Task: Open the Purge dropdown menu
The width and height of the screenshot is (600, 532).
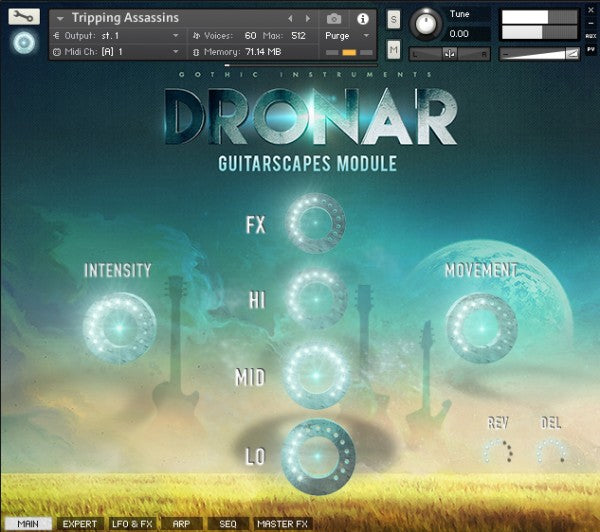Action: [348, 36]
